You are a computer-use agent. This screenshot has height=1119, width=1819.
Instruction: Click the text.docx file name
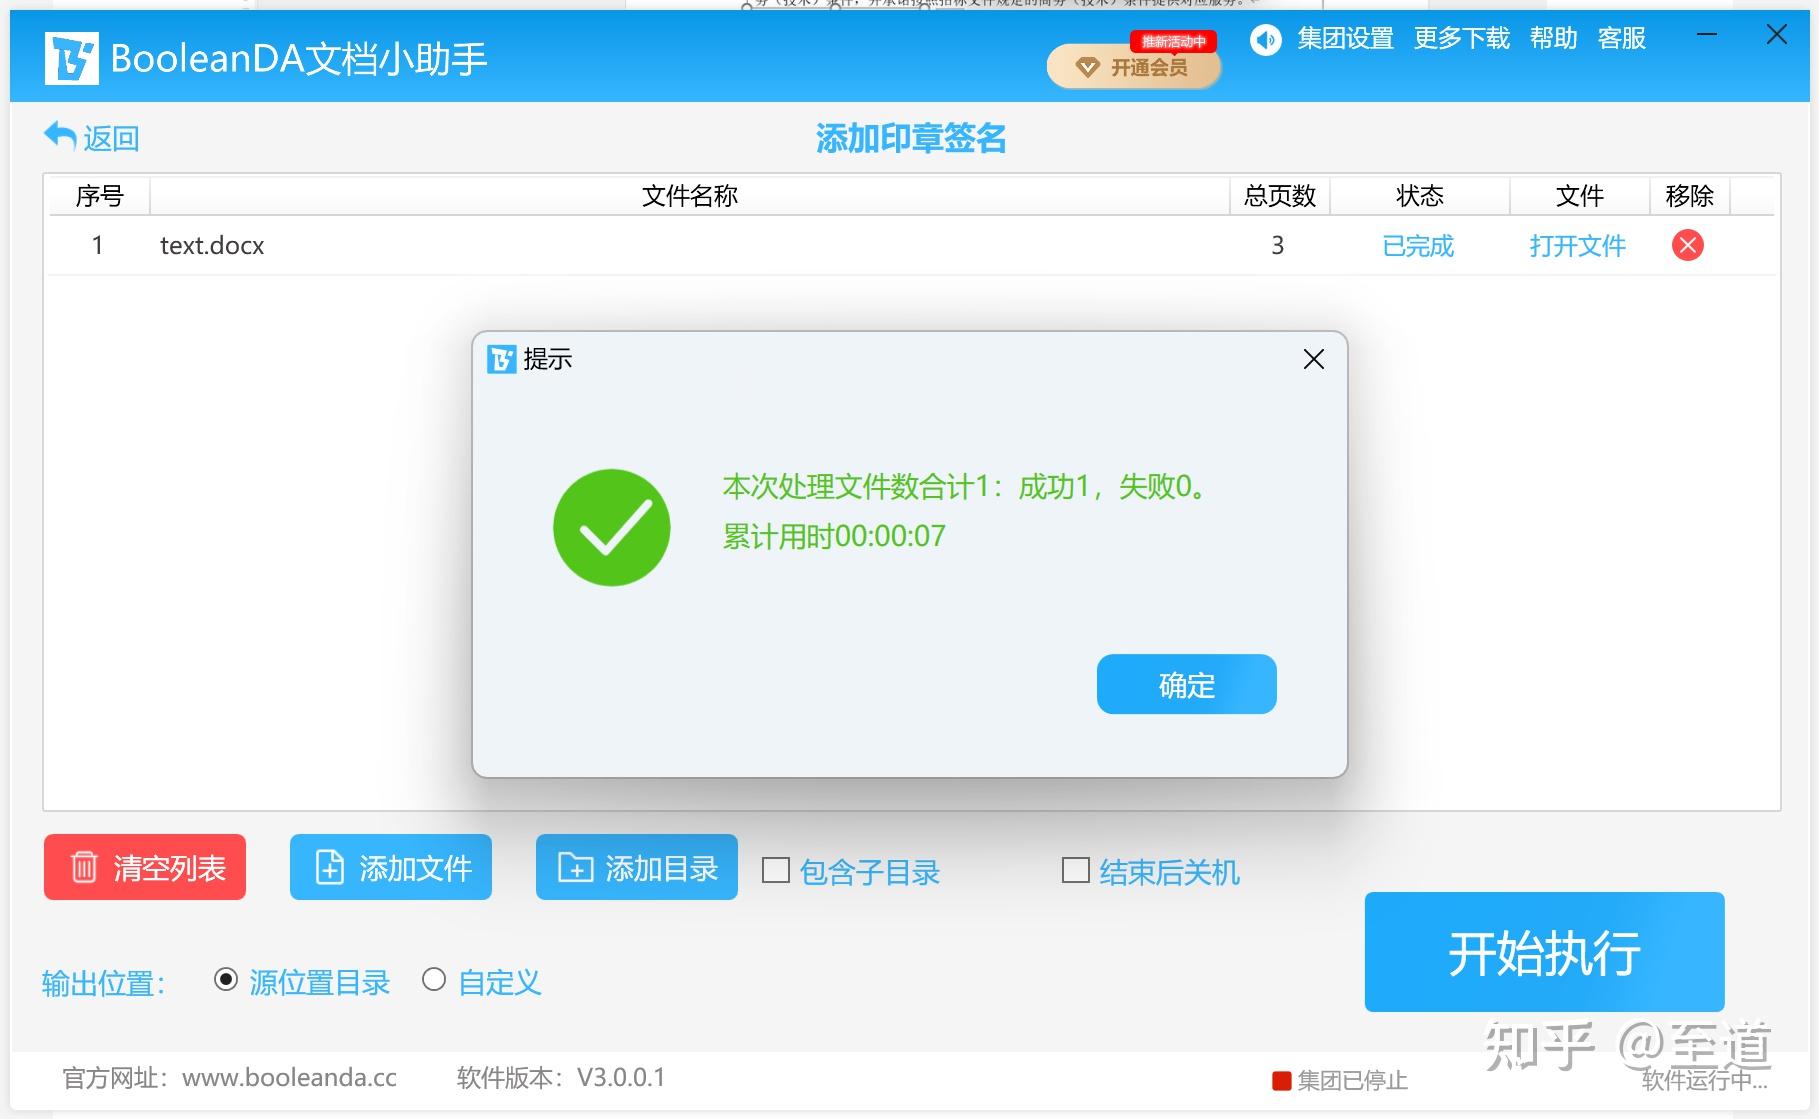pyautogui.click(x=212, y=246)
